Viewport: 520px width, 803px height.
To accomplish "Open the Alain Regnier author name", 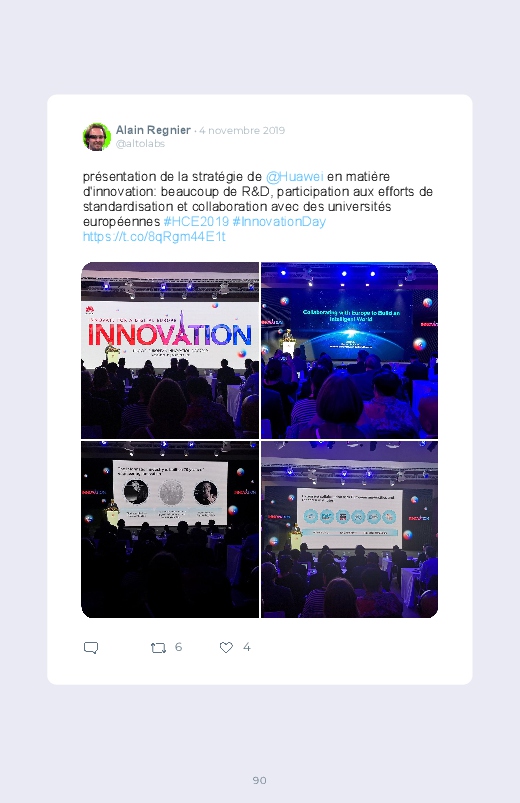I will [x=153, y=130].
